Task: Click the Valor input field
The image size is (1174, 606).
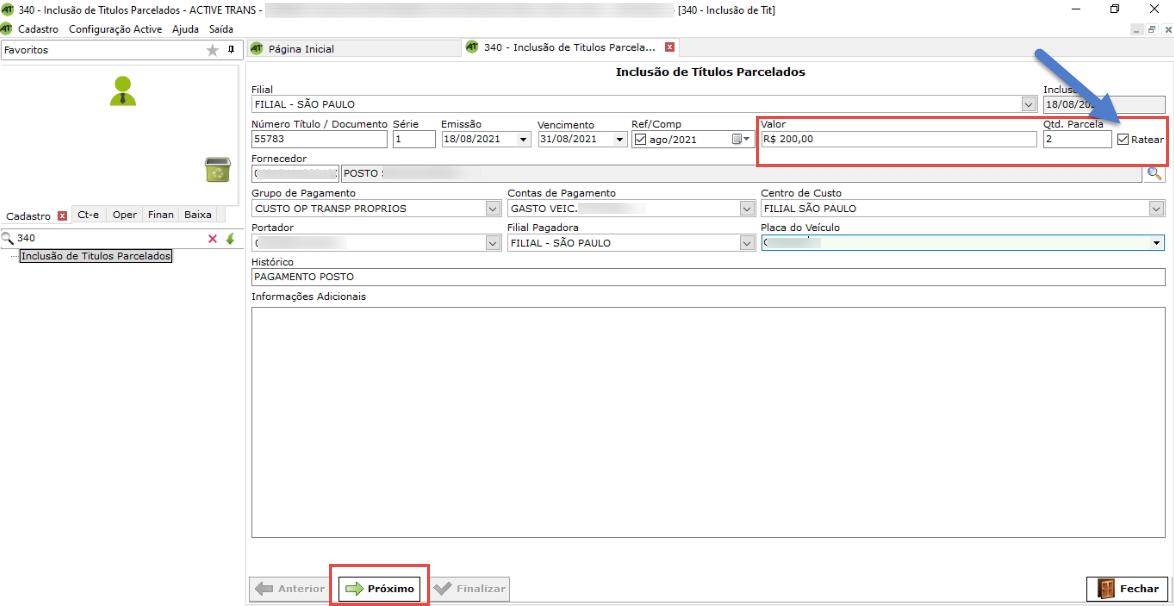Action: (897, 139)
